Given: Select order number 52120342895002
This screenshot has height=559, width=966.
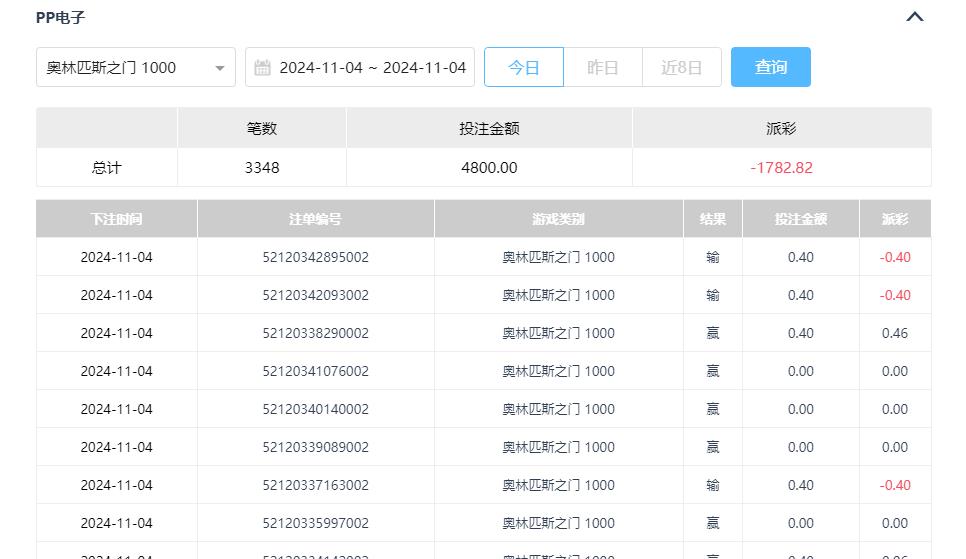Looking at the screenshot, I should (315, 257).
